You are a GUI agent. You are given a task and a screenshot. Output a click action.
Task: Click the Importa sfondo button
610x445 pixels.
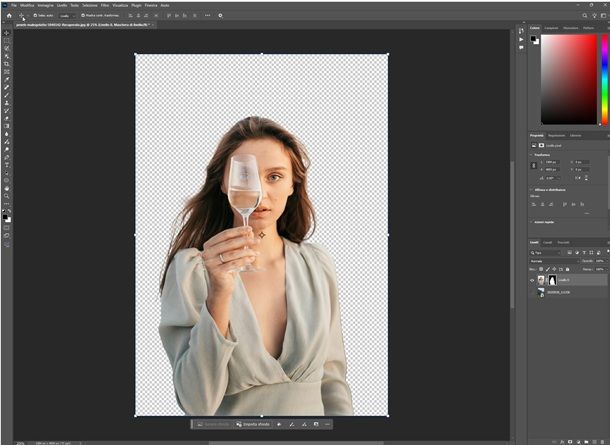(255, 424)
